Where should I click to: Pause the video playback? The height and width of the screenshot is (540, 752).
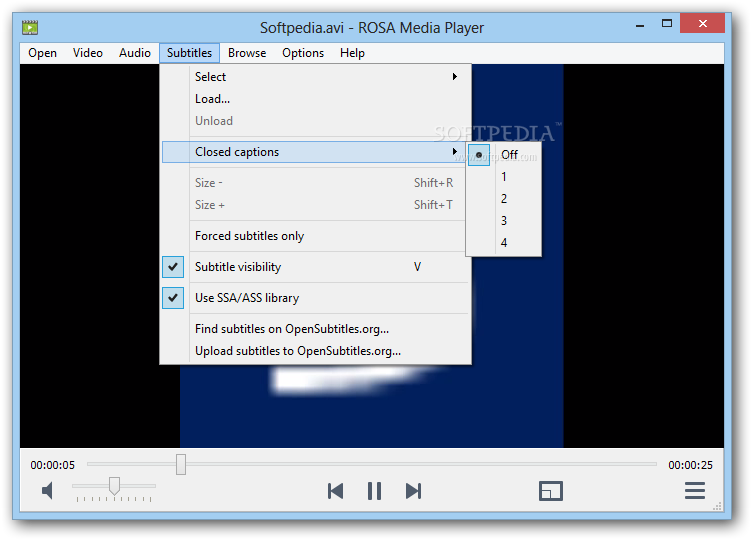[x=374, y=491]
